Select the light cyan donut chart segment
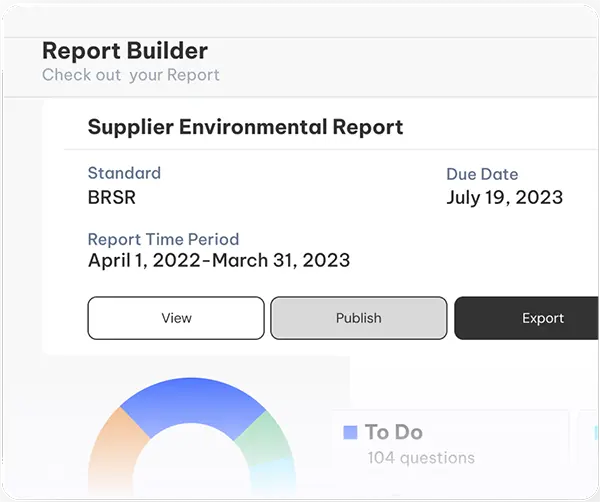 pyautogui.click(x=272, y=474)
